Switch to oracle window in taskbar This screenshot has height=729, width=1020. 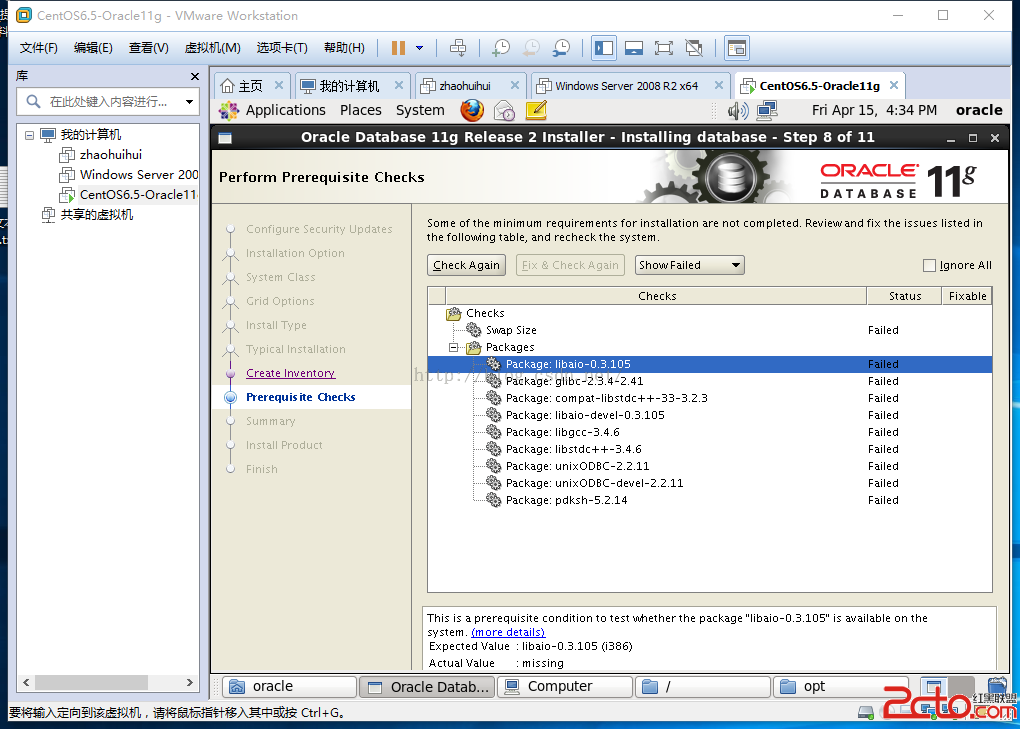click(x=289, y=687)
